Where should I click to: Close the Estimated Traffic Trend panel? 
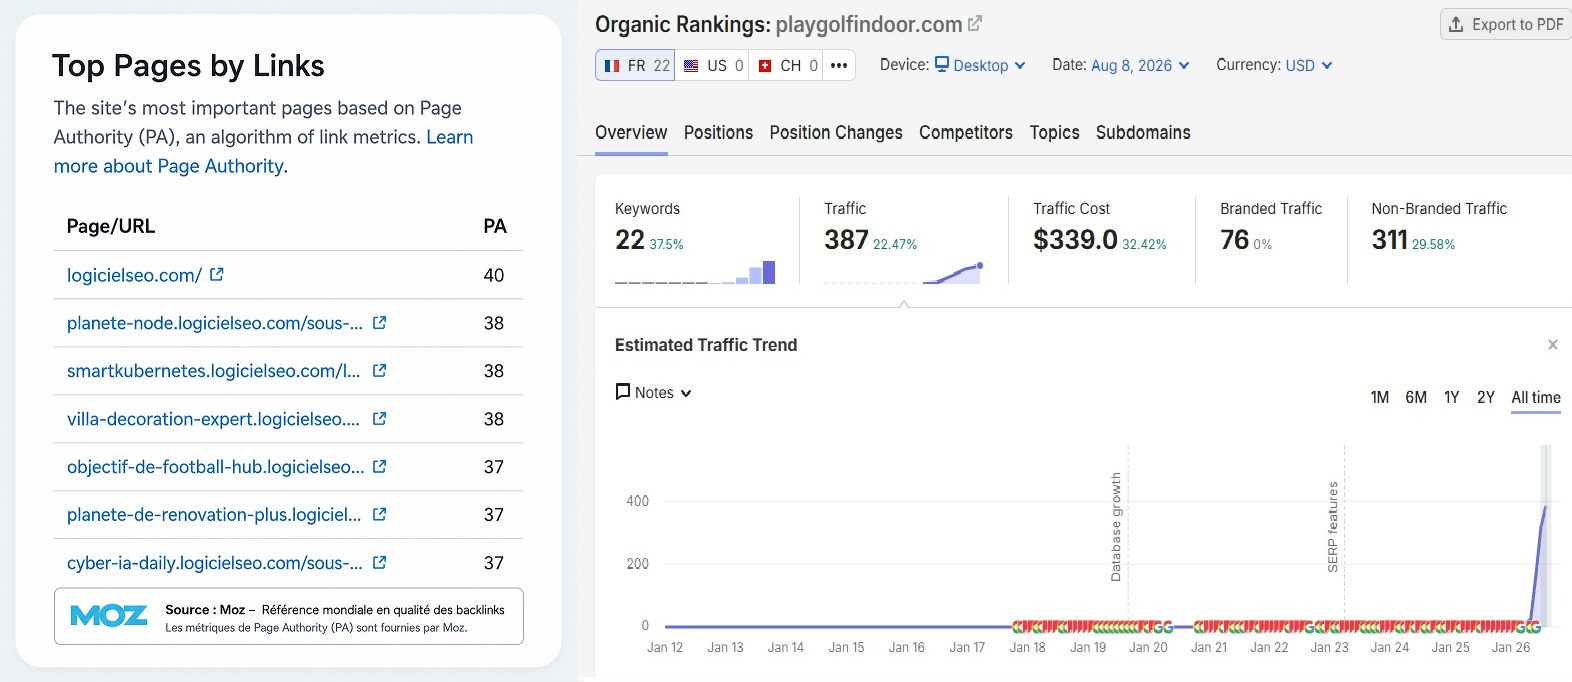pyautogui.click(x=1553, y=345)
